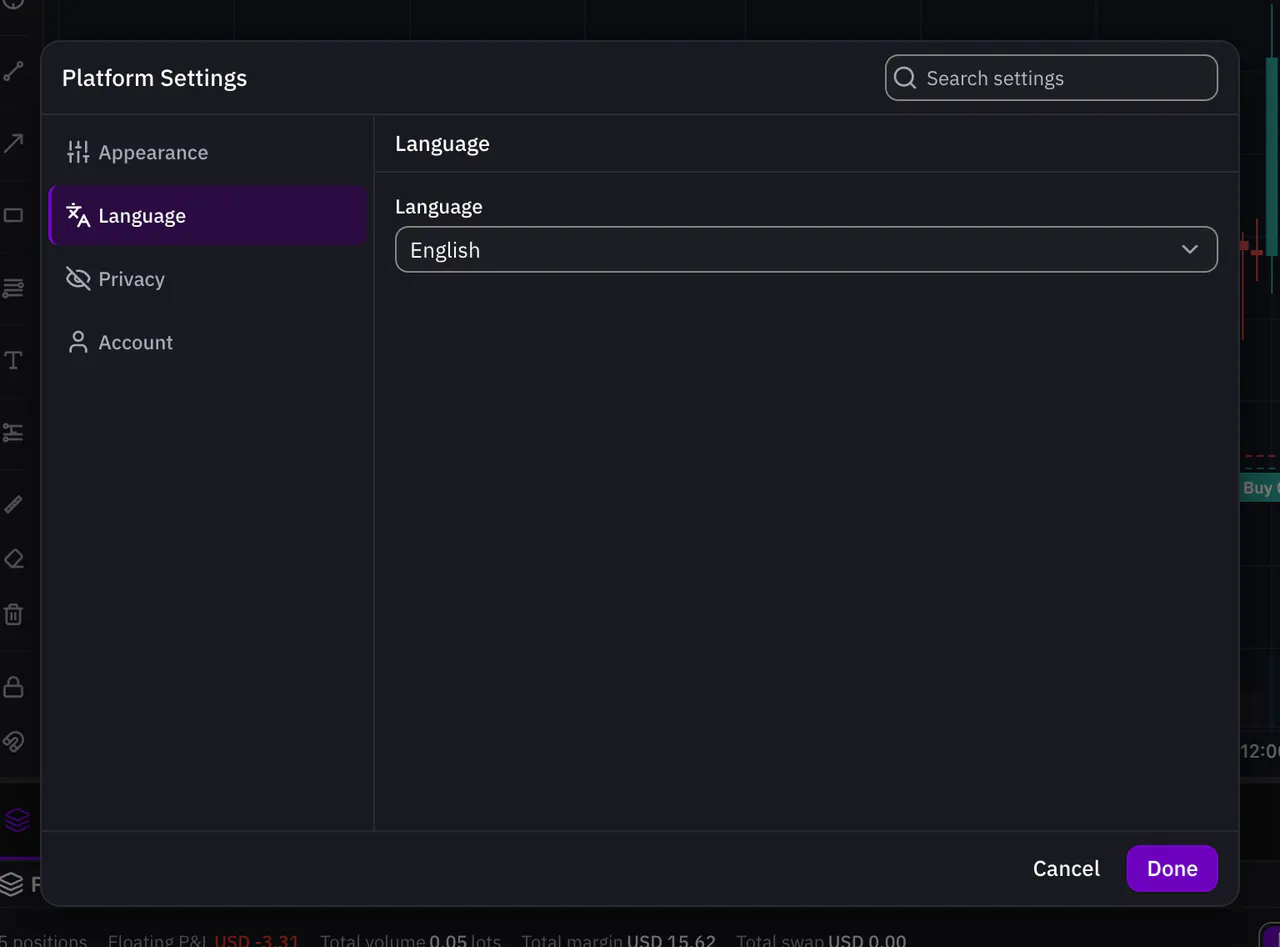Image resolution: width=1280 pixels, height=947 pixels.
Task: Click the Privacy crossed-eye icon
Action: (x=78, y=279)
